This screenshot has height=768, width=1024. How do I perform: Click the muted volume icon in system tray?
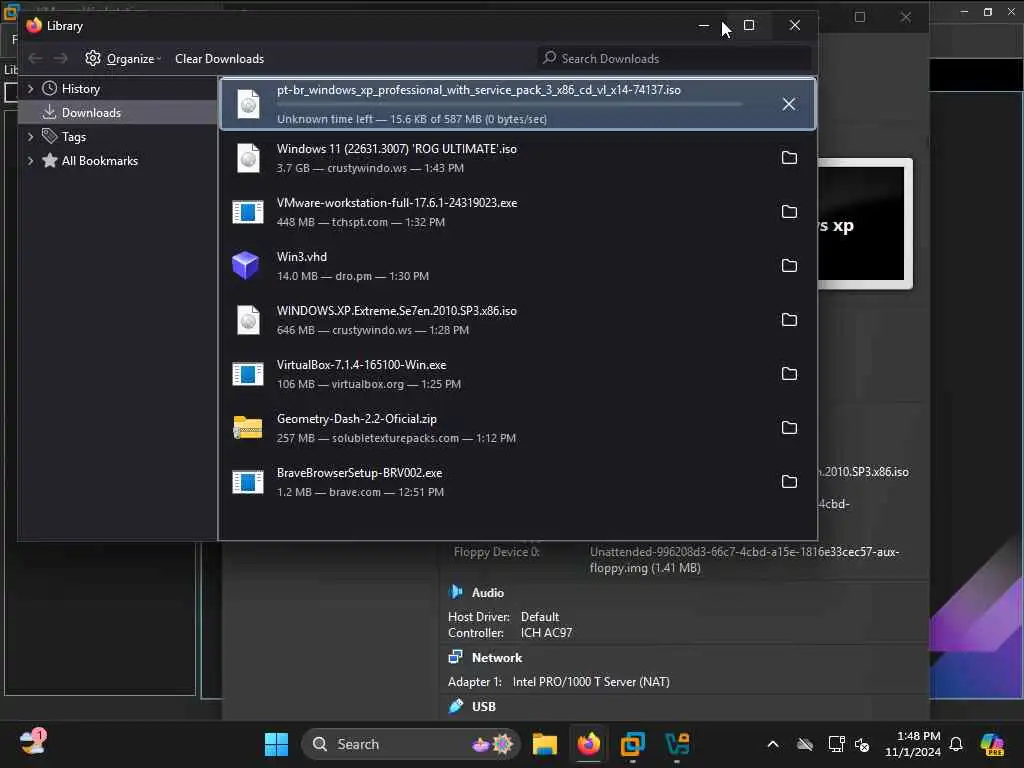[x=862, y=744]
